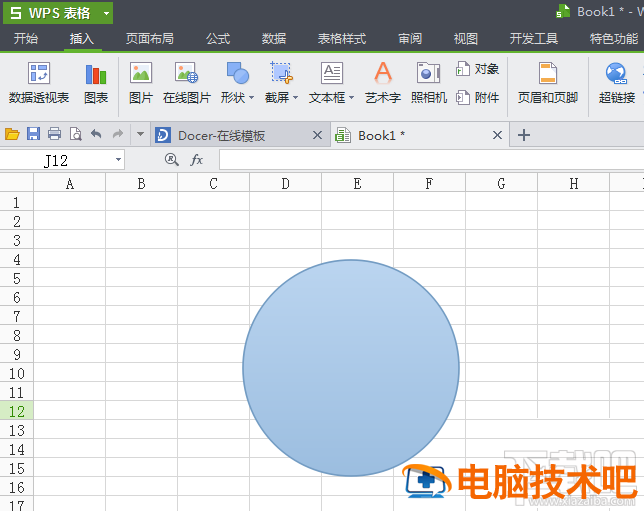Viewport: 644px width, 511px height.
Task: Insert WordArt (艺术字)
Action: coord(383,83)
